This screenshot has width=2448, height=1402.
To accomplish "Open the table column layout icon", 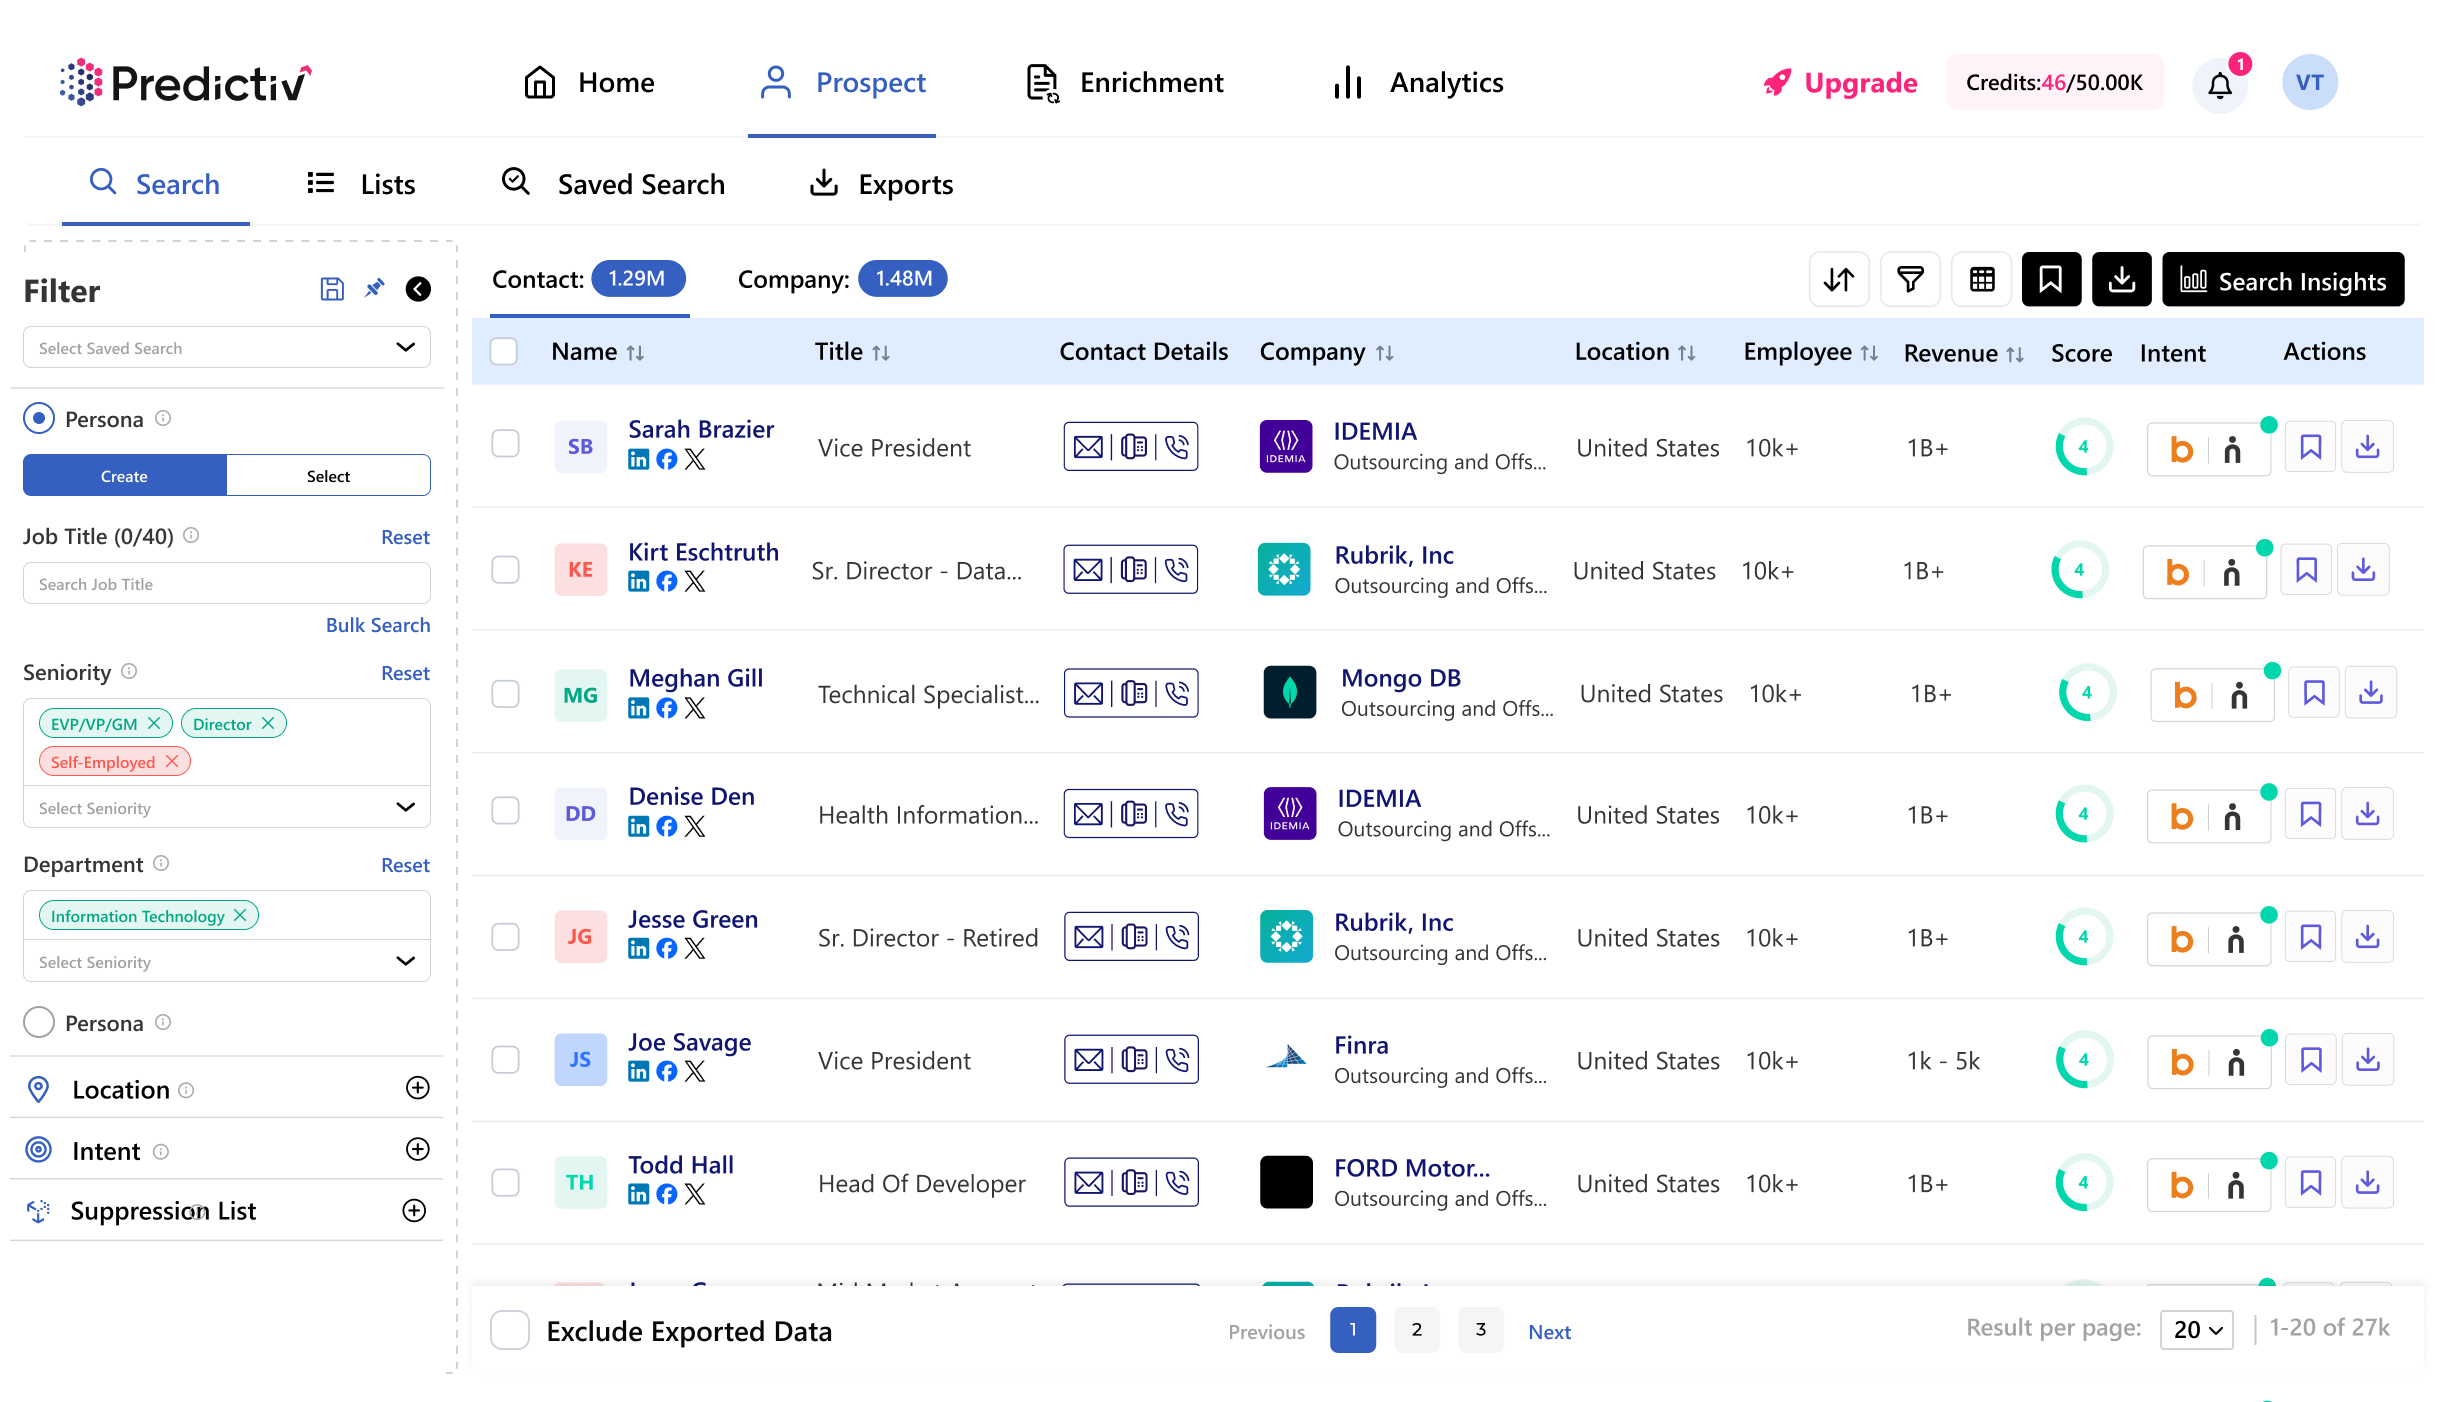I will [1982, 280].
